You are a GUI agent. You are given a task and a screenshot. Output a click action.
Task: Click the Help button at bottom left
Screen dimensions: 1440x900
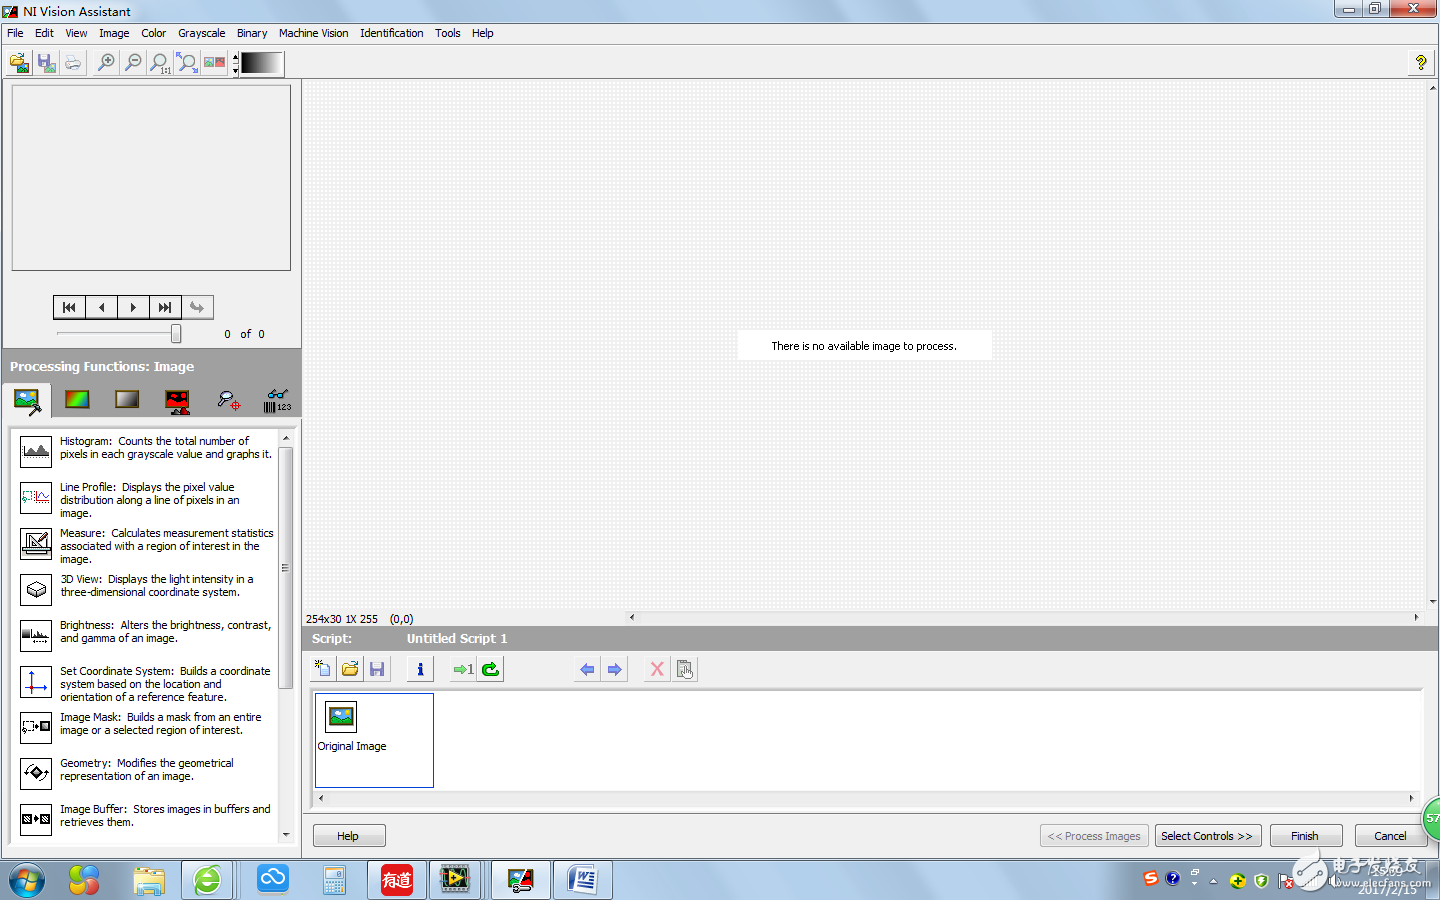tap(348, 836)
